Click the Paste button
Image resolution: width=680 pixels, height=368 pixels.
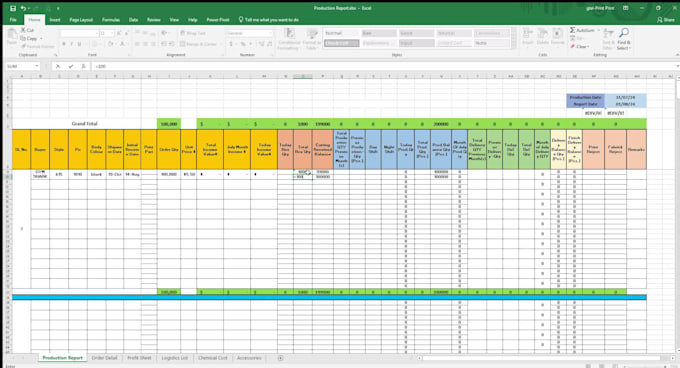(x=12, y=37)
